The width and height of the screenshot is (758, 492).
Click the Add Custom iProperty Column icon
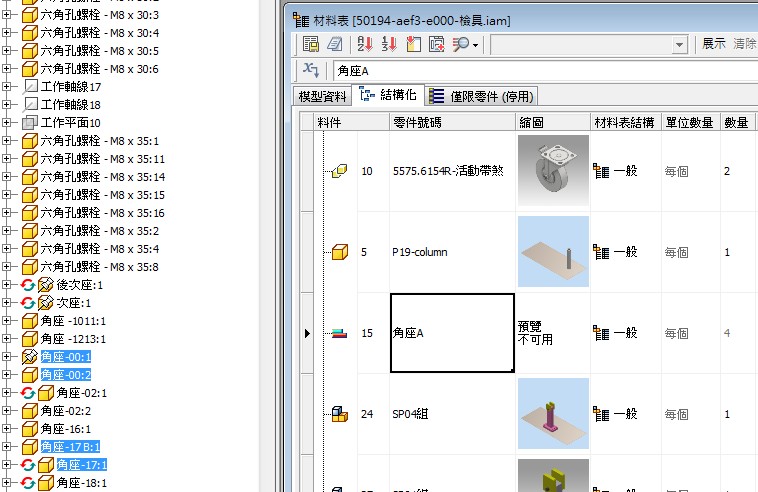tap(437, 44)
